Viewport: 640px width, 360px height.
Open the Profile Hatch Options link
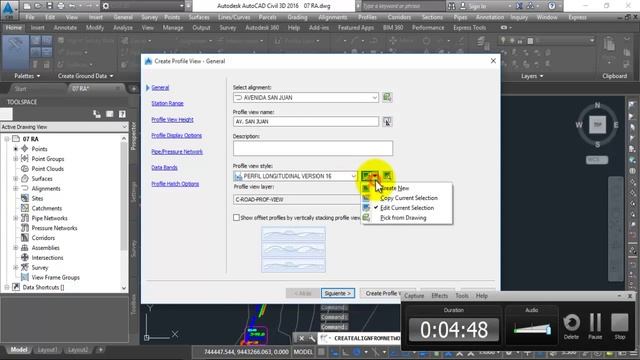click(x=175, y=184)
